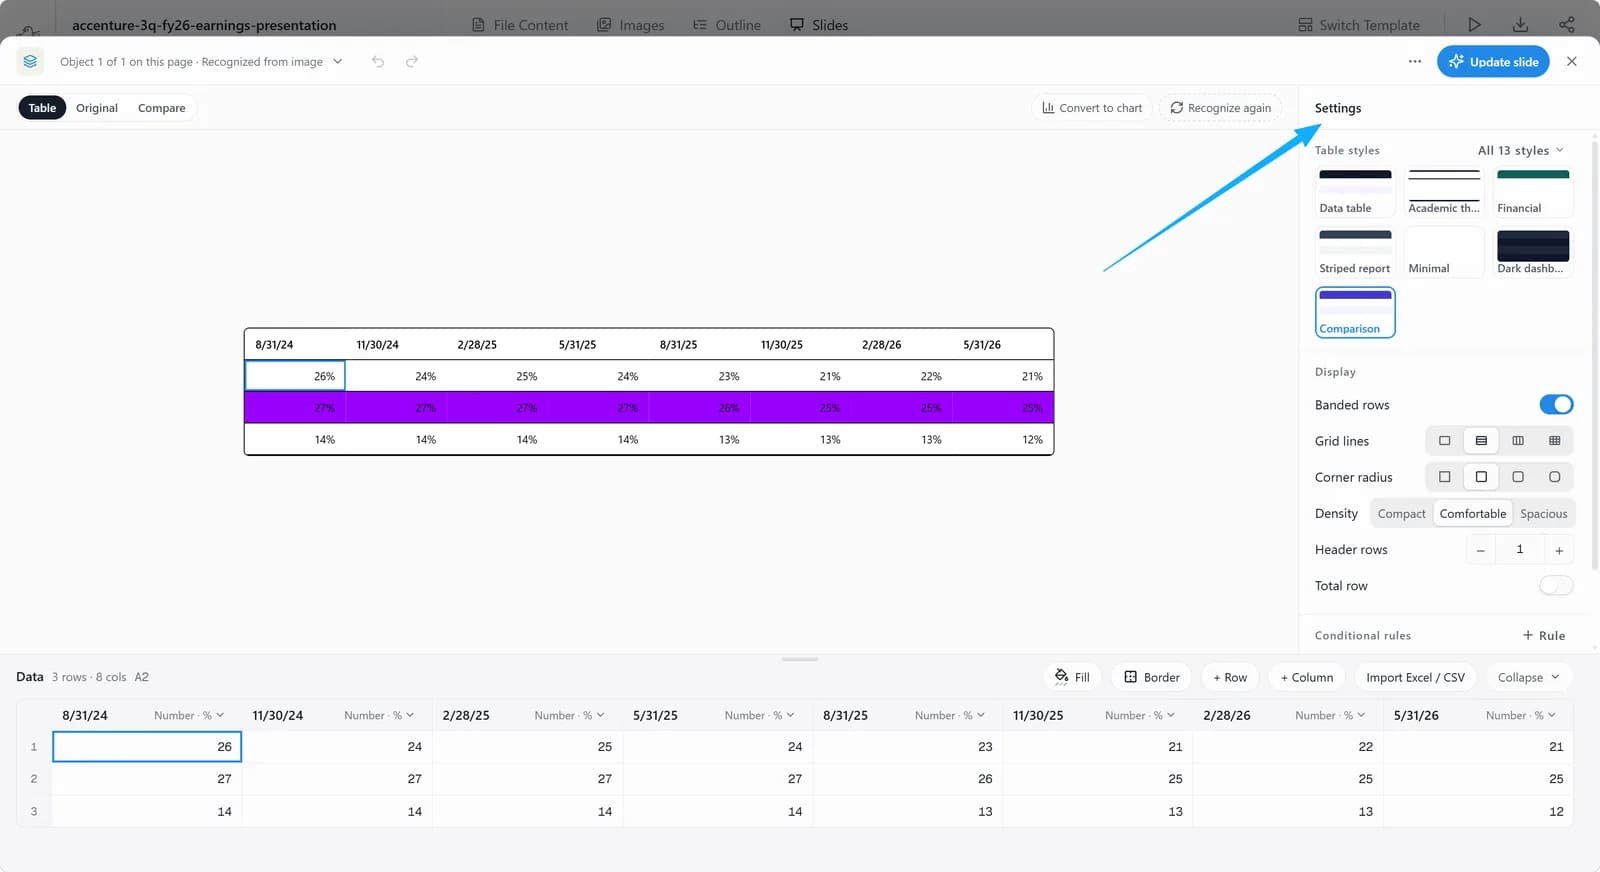The width and height of the screenshot is (1600, 872).
Task: Open the Collapse dropdown
Action: pos(1529,677)
